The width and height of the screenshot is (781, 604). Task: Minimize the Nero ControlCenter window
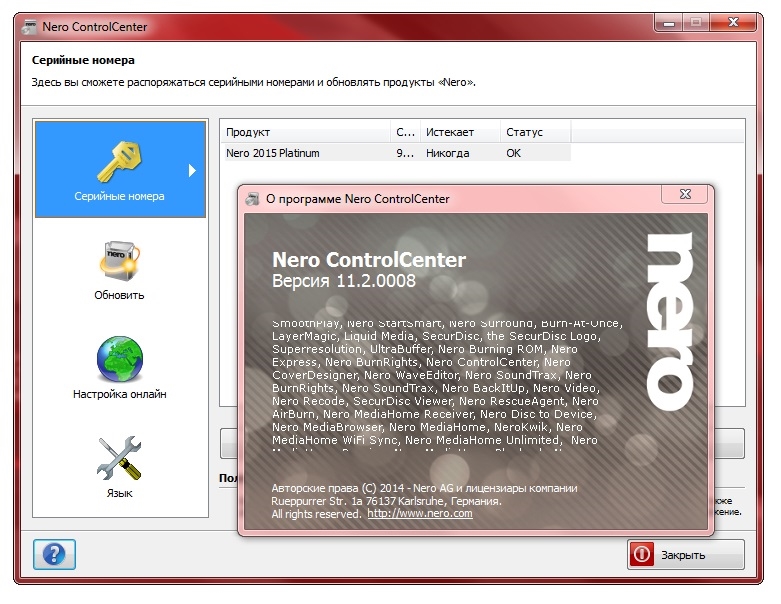click(x=669, y=22)
